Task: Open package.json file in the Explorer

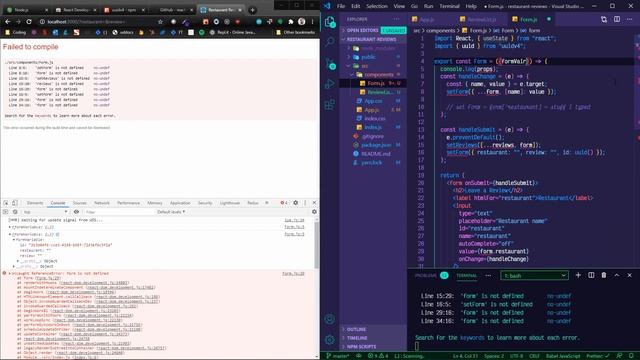Action: (x=376, y=145)
